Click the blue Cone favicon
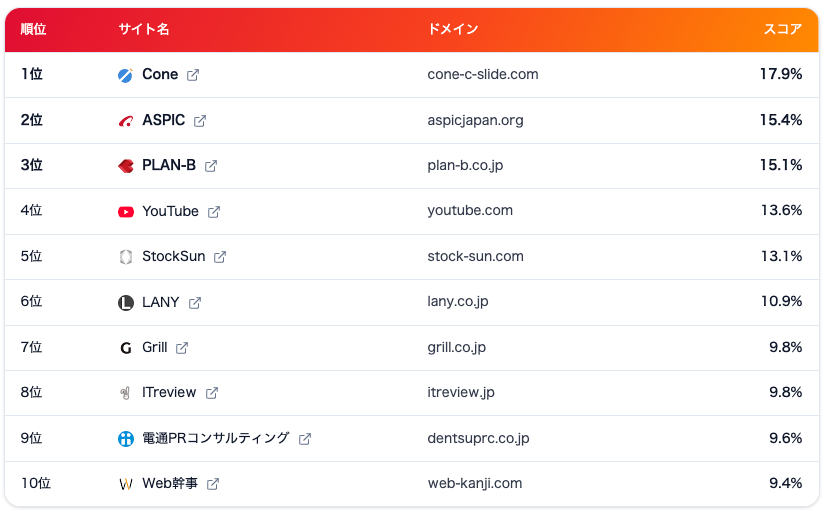Screen dimensions: 826x515 125,75
